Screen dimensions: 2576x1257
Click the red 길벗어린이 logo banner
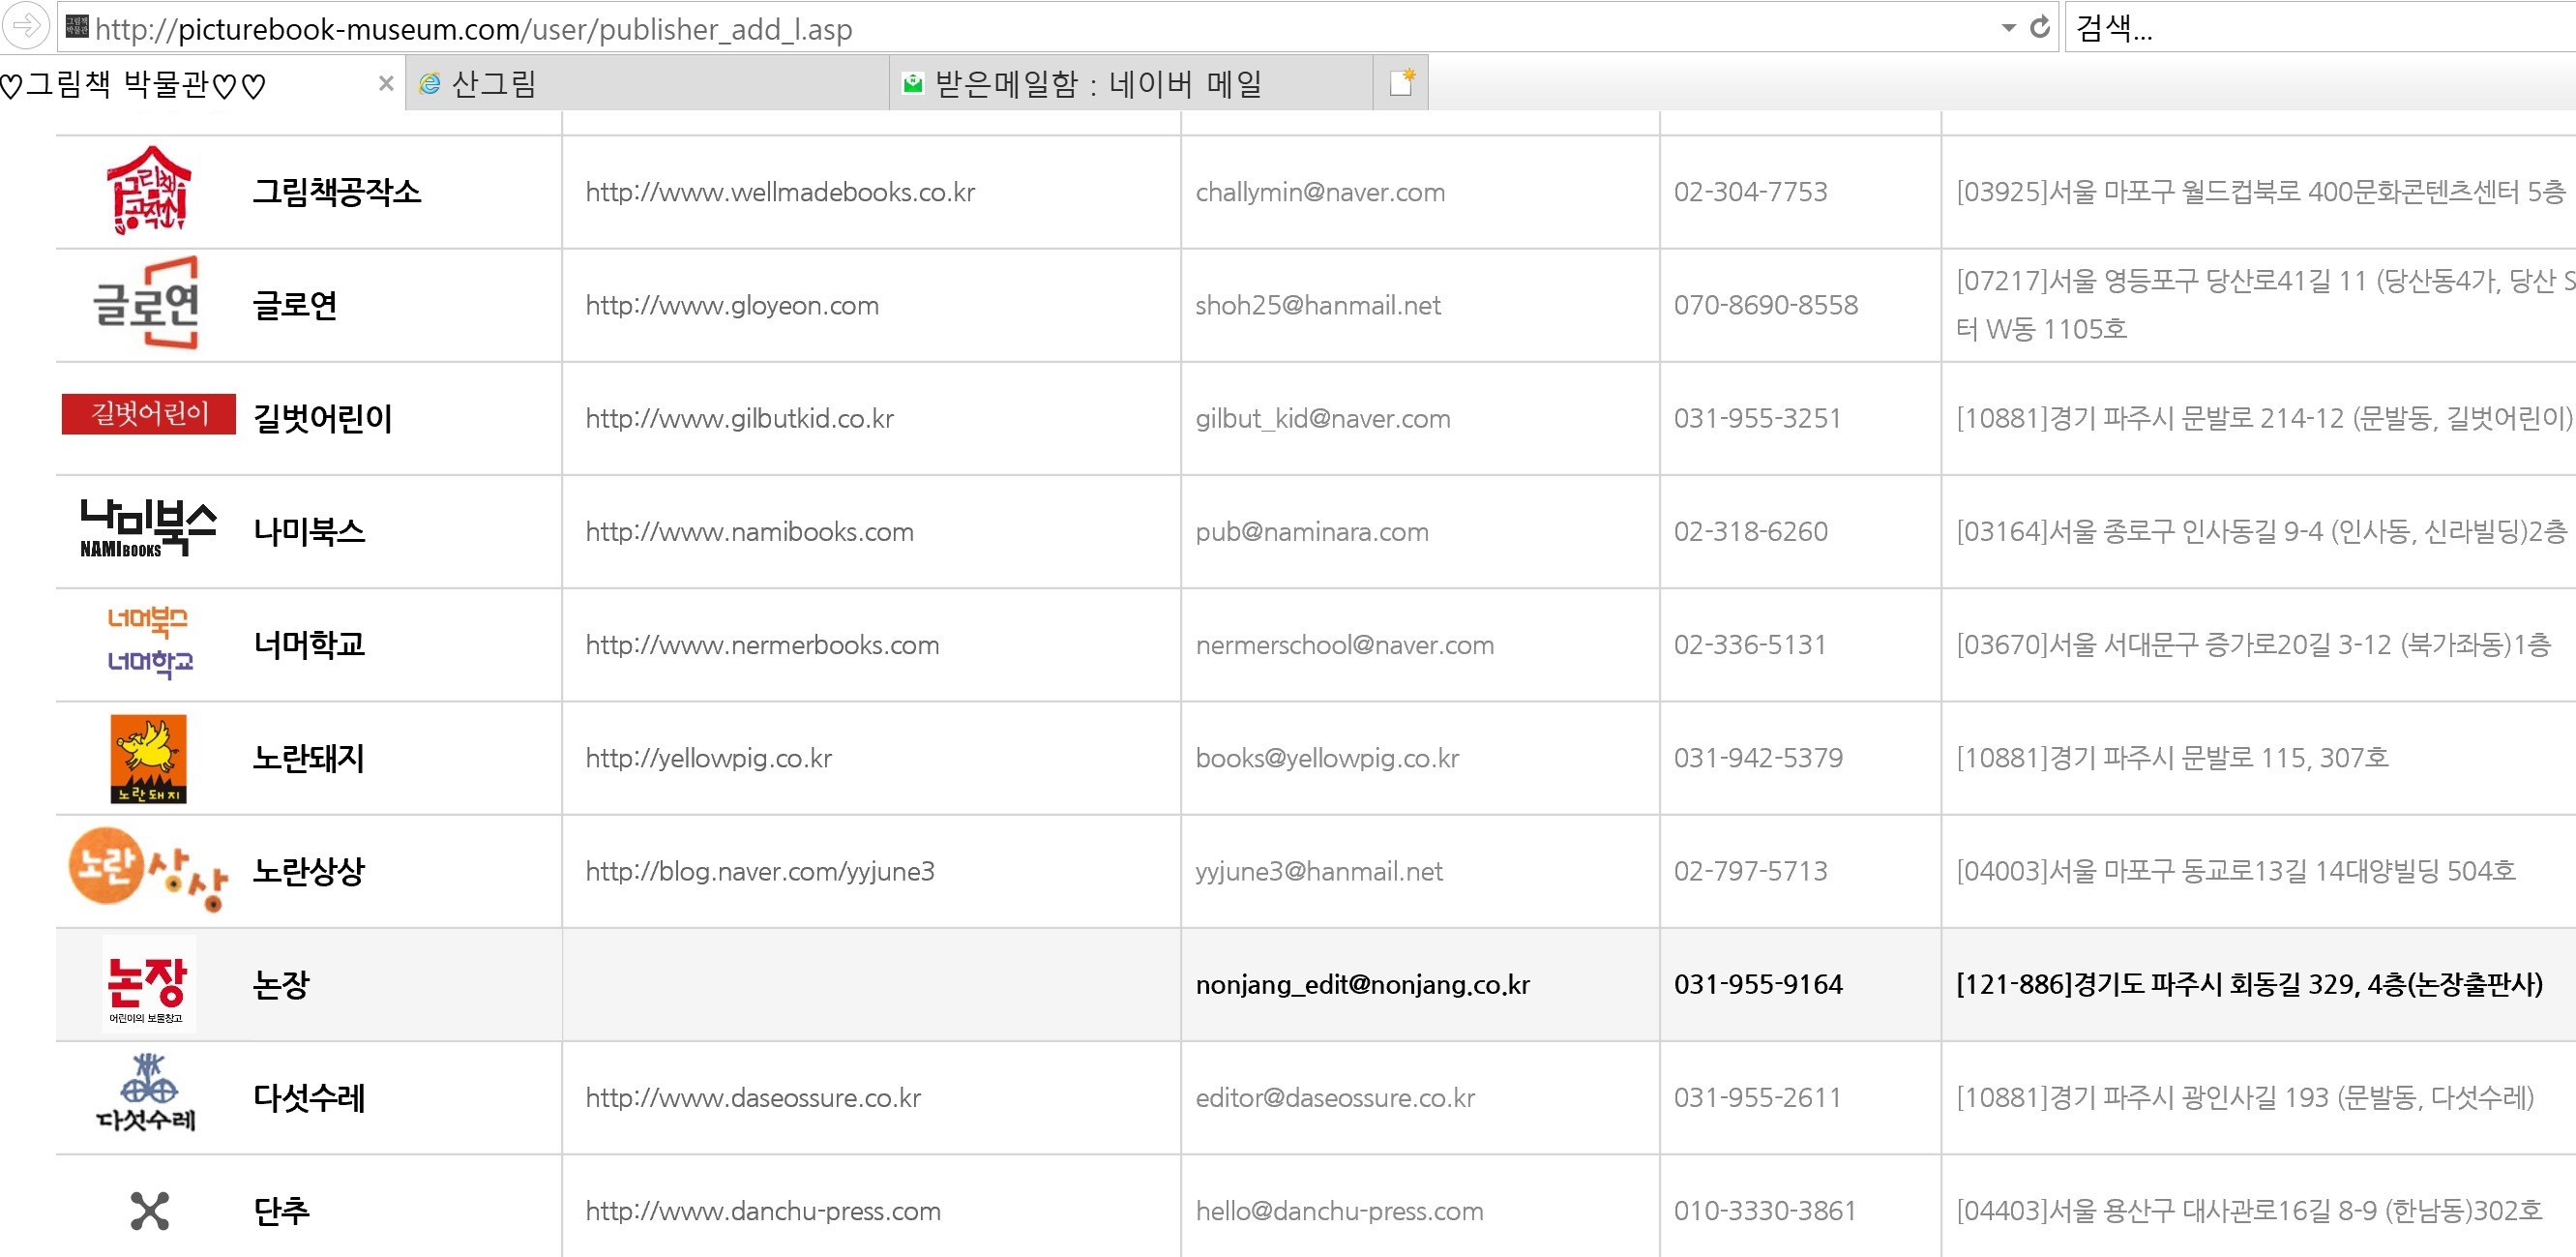[149, 413]
